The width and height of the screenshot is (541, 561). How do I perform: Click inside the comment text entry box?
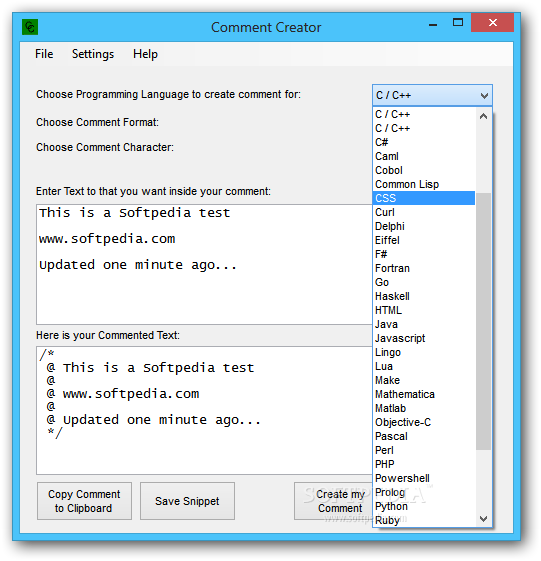204,264
